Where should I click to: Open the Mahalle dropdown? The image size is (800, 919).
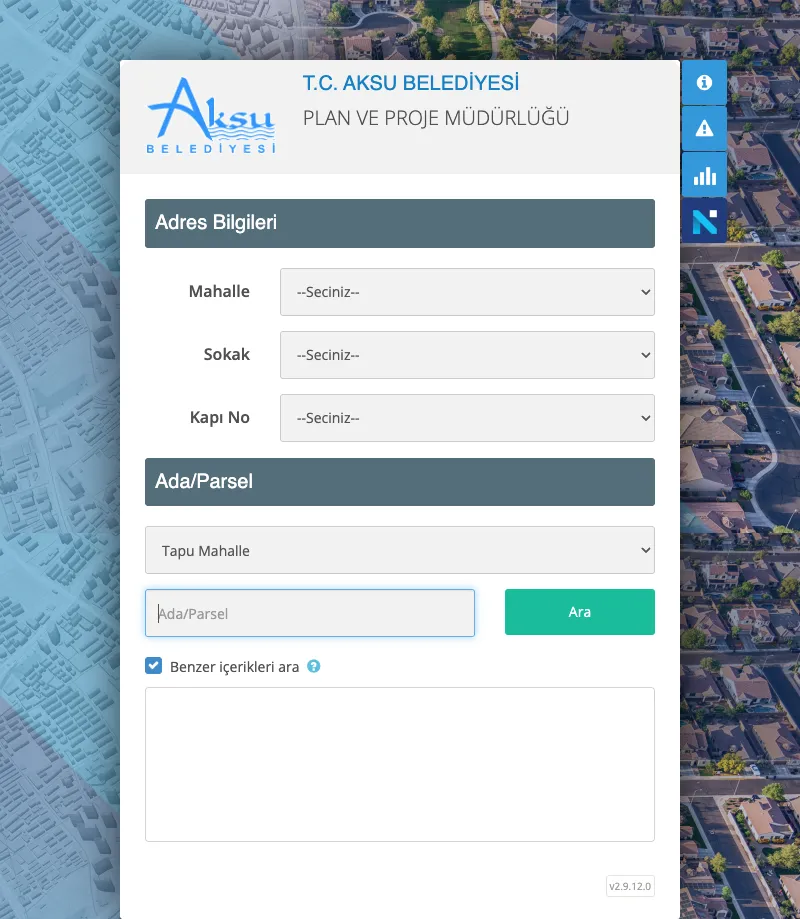(x=467, y=292)
